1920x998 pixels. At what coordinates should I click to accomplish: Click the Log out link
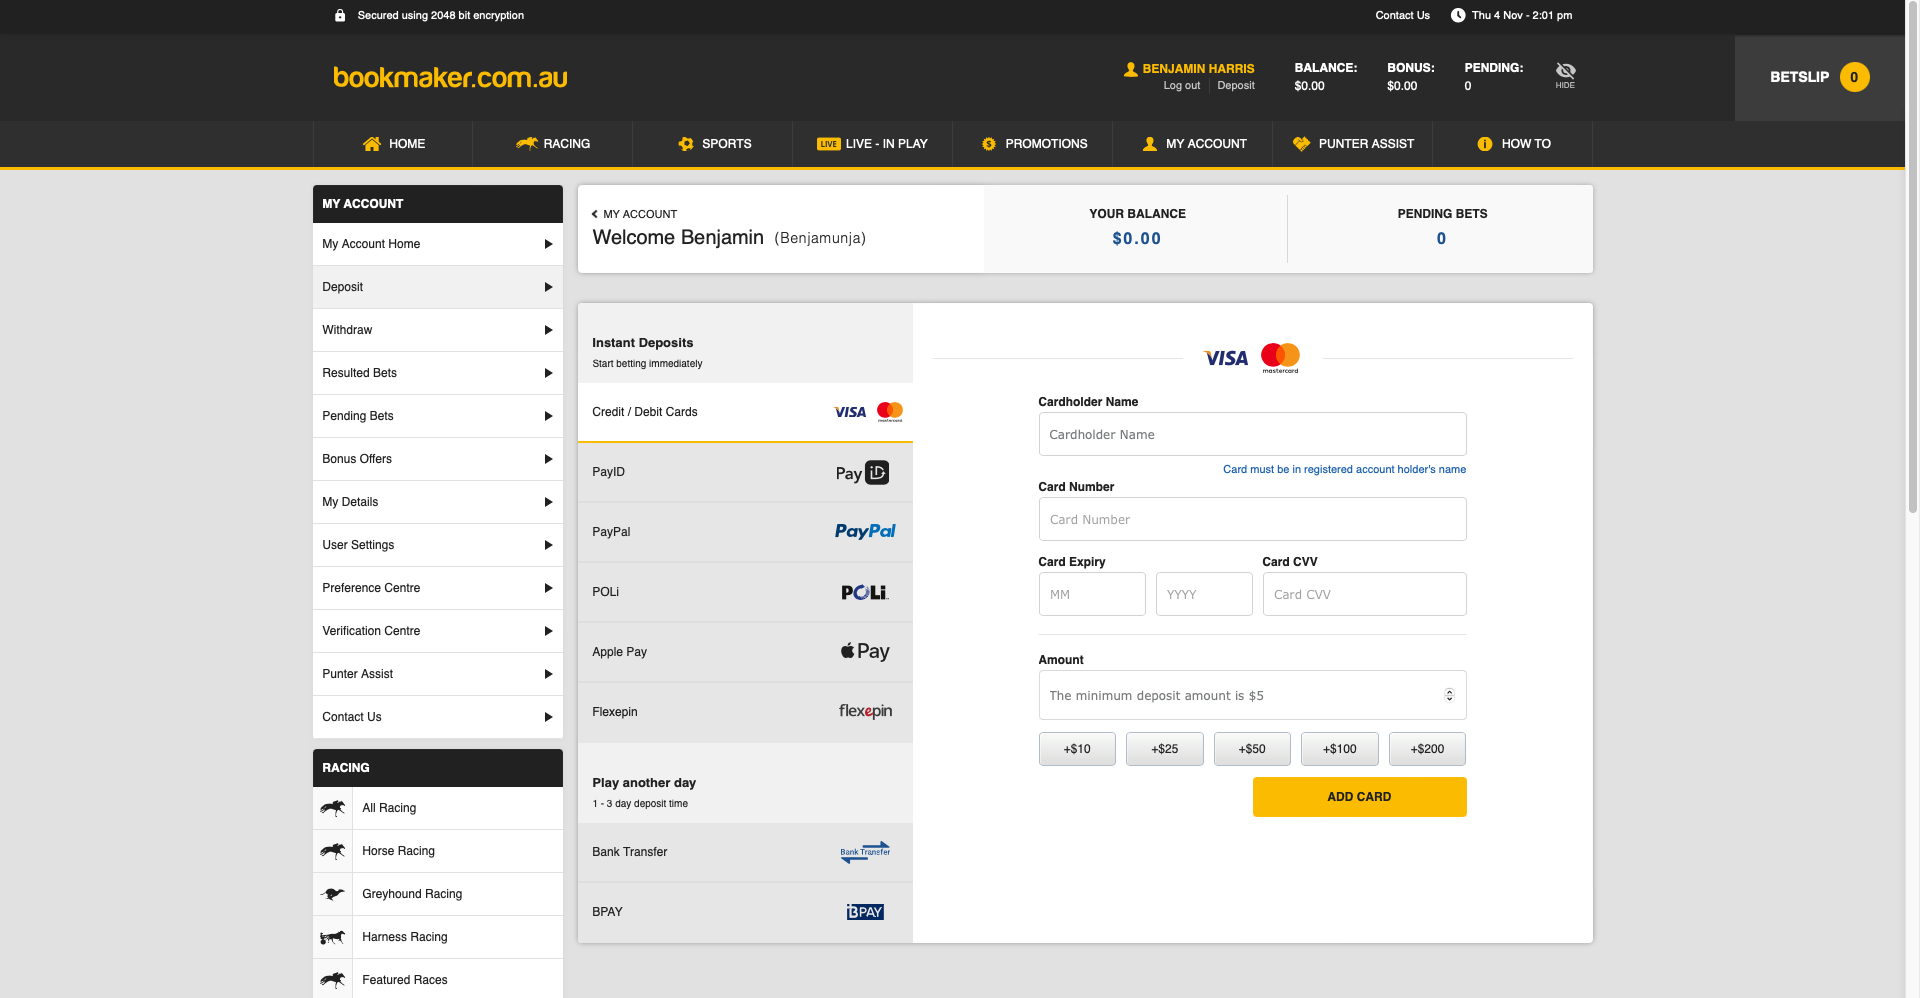[1181, 86]
